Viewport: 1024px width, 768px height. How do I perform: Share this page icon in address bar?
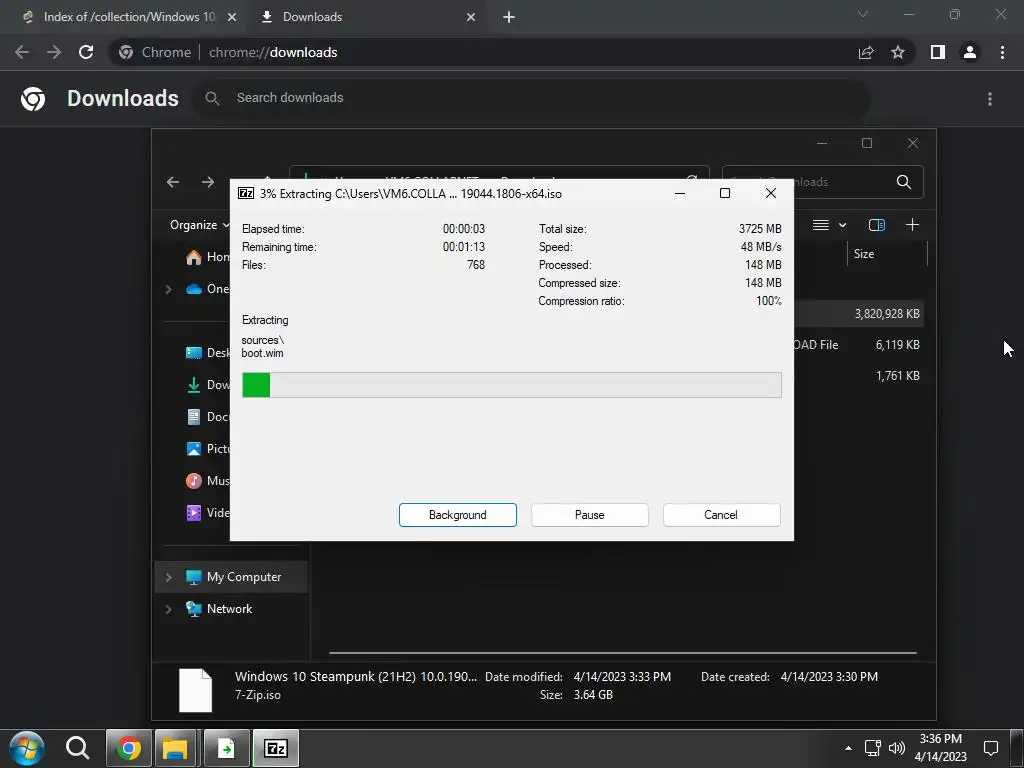point(866,52)
